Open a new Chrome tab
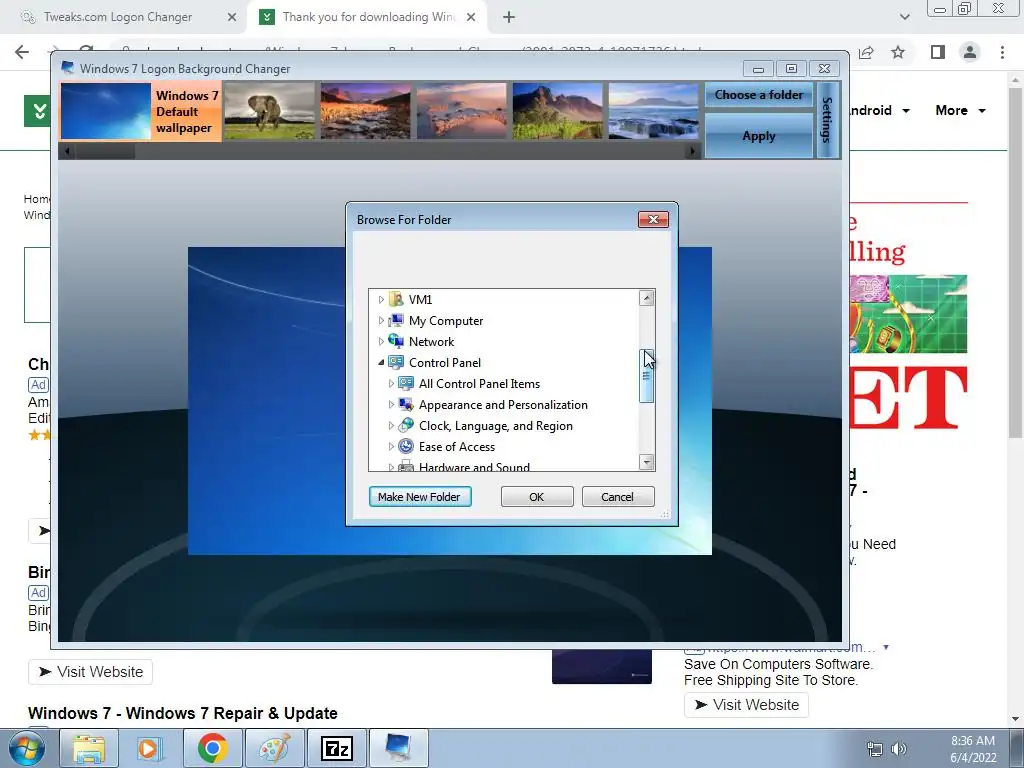This screenshot has width=1024, height=768. click(509, 17)
